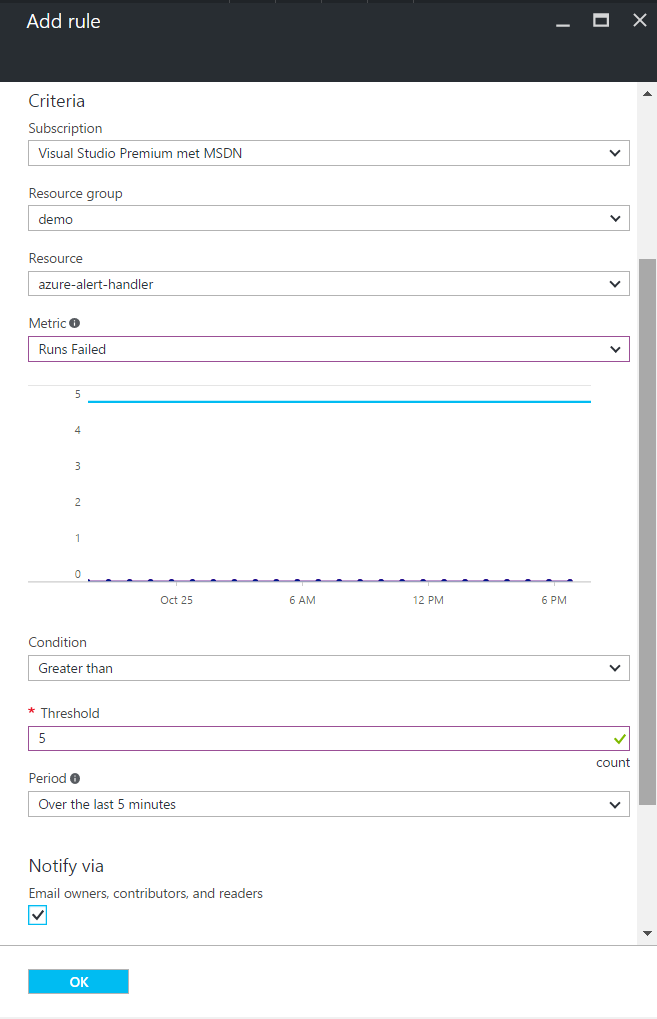The height and width of the screenshot is (1019, 657).
Task: Show the Period info tooltip icon
Action: [75, 778]
